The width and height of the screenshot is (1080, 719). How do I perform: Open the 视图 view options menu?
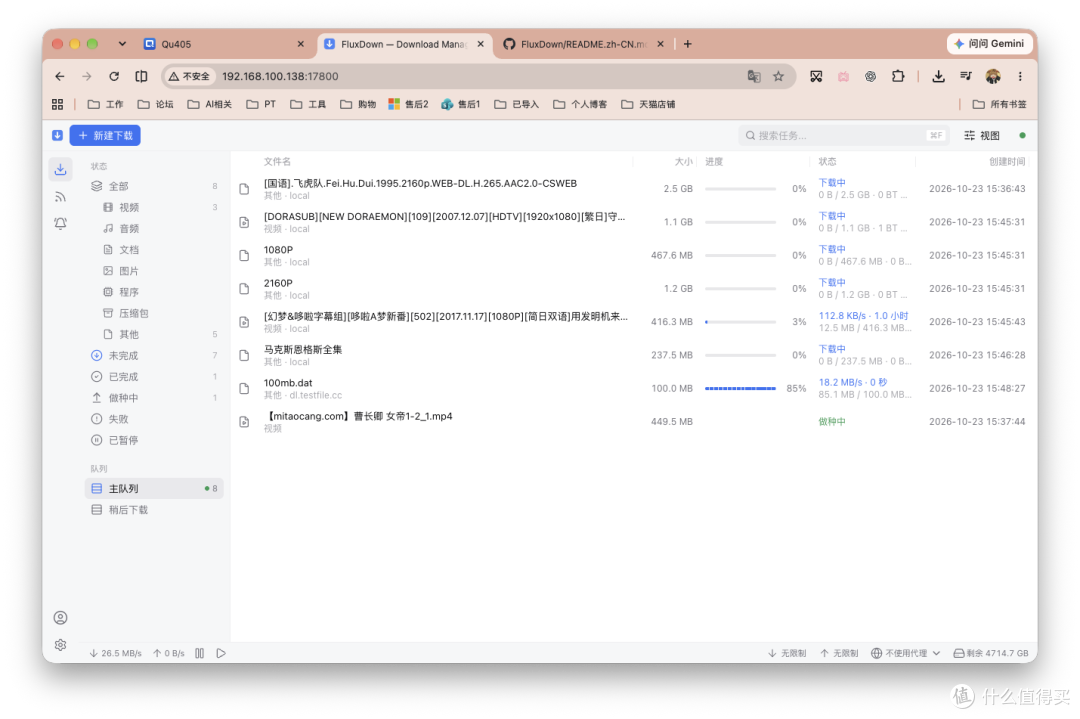[982, 136]
